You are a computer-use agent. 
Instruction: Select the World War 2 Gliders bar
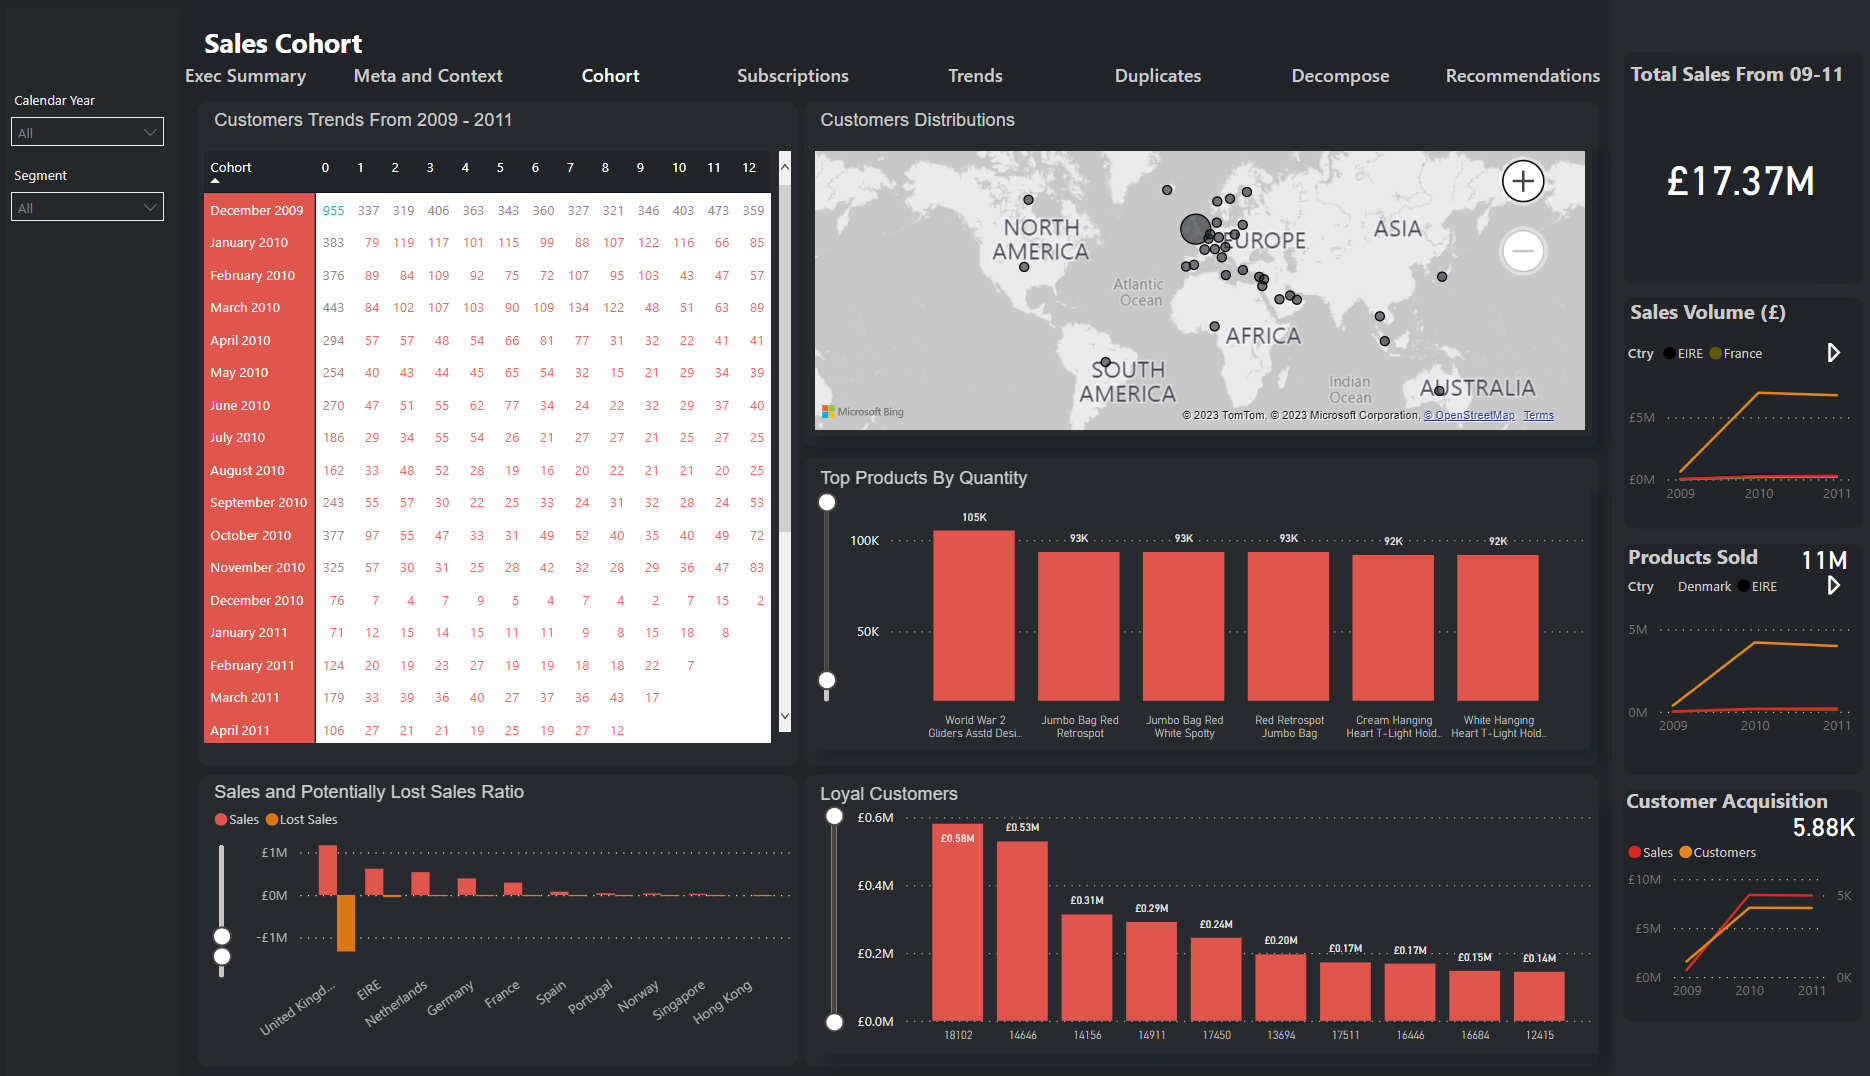click(x=973, y=615)
